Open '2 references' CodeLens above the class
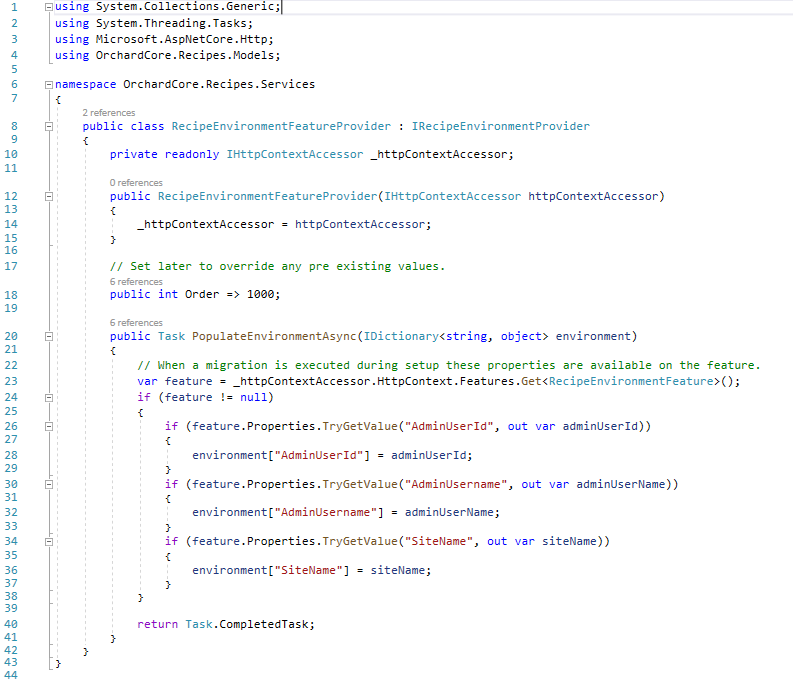Viewport: 793px width, 683px height. pyautogui.click(x=109, y=112)
